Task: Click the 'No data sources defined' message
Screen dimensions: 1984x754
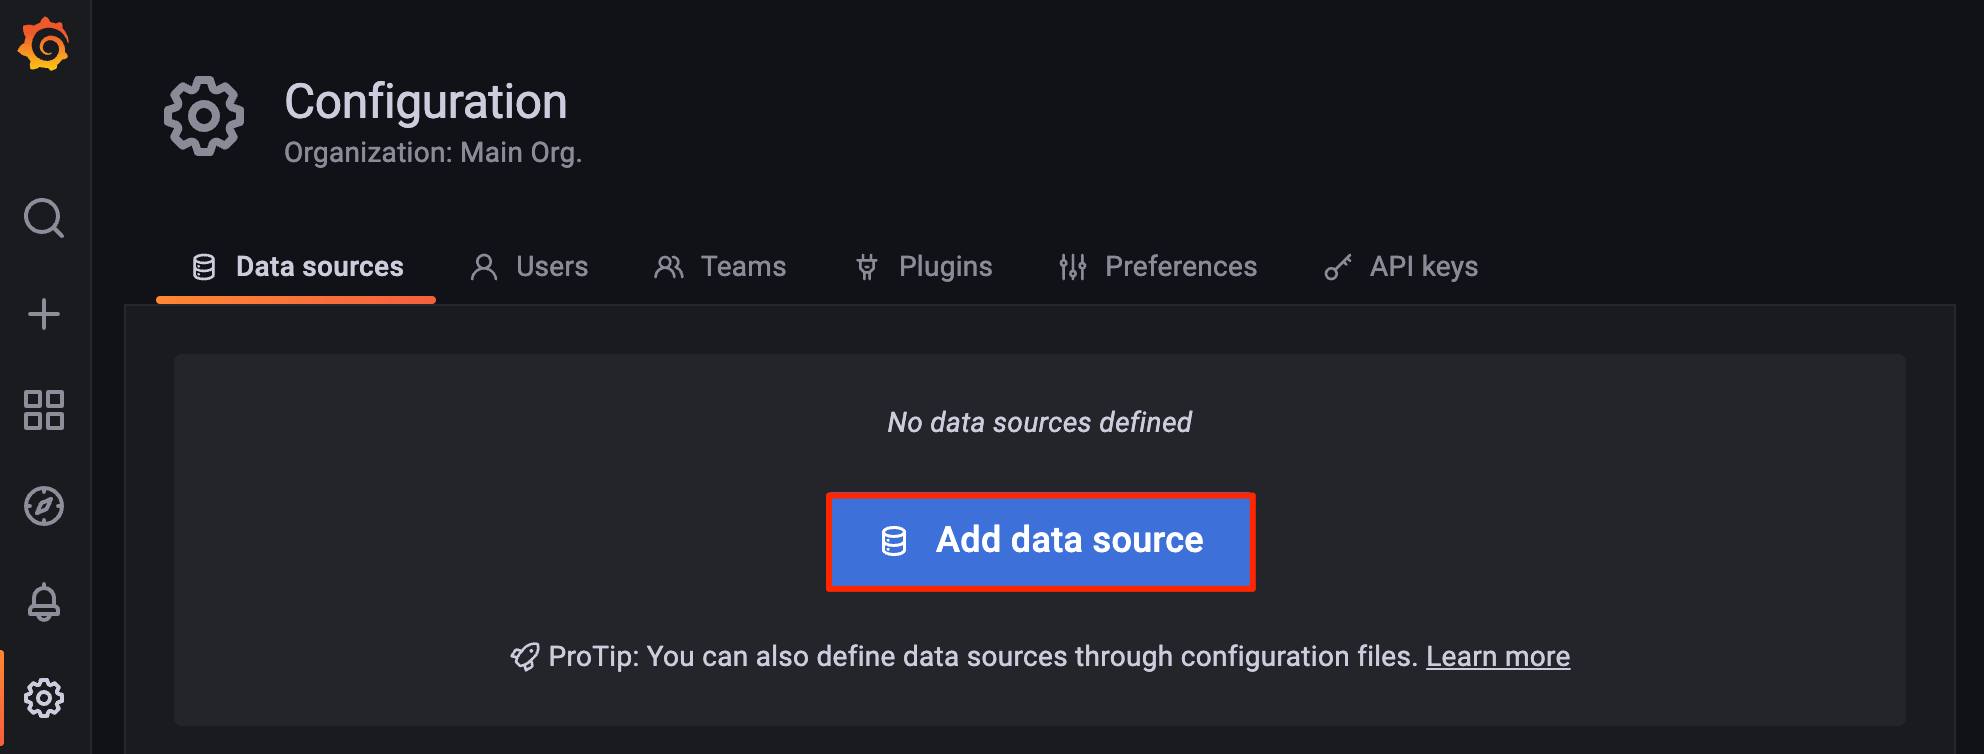Action: (1039, 423)
